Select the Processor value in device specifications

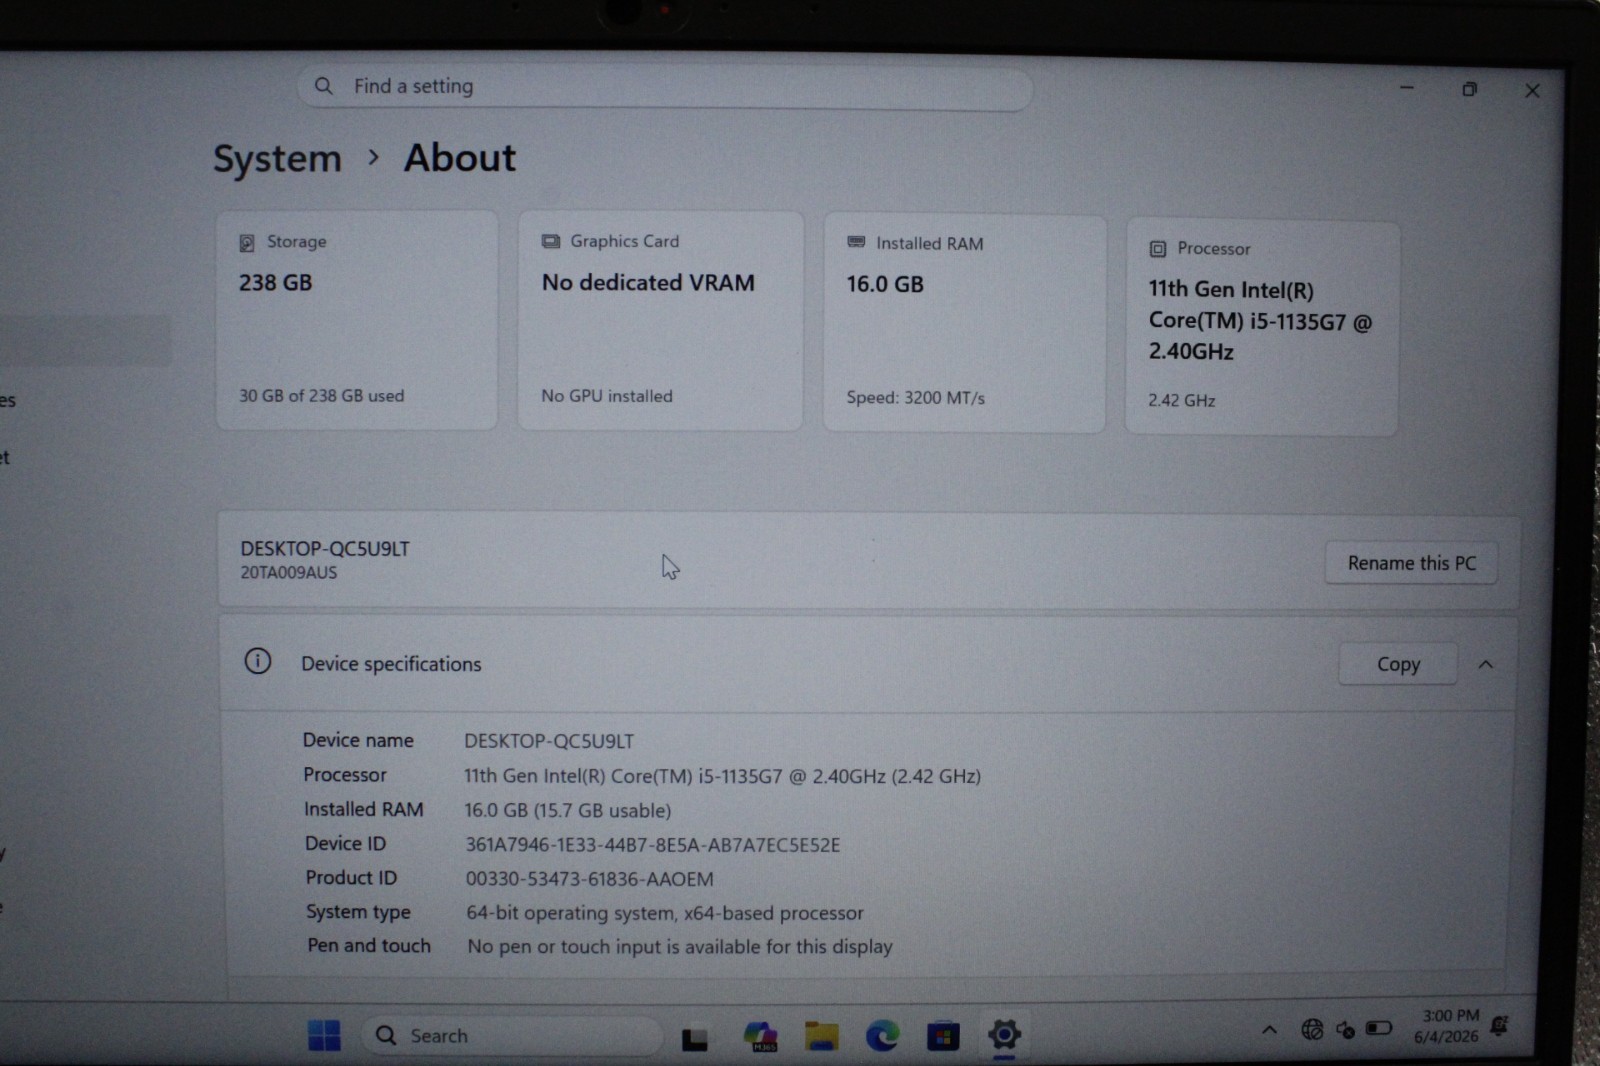click(722, 776)
